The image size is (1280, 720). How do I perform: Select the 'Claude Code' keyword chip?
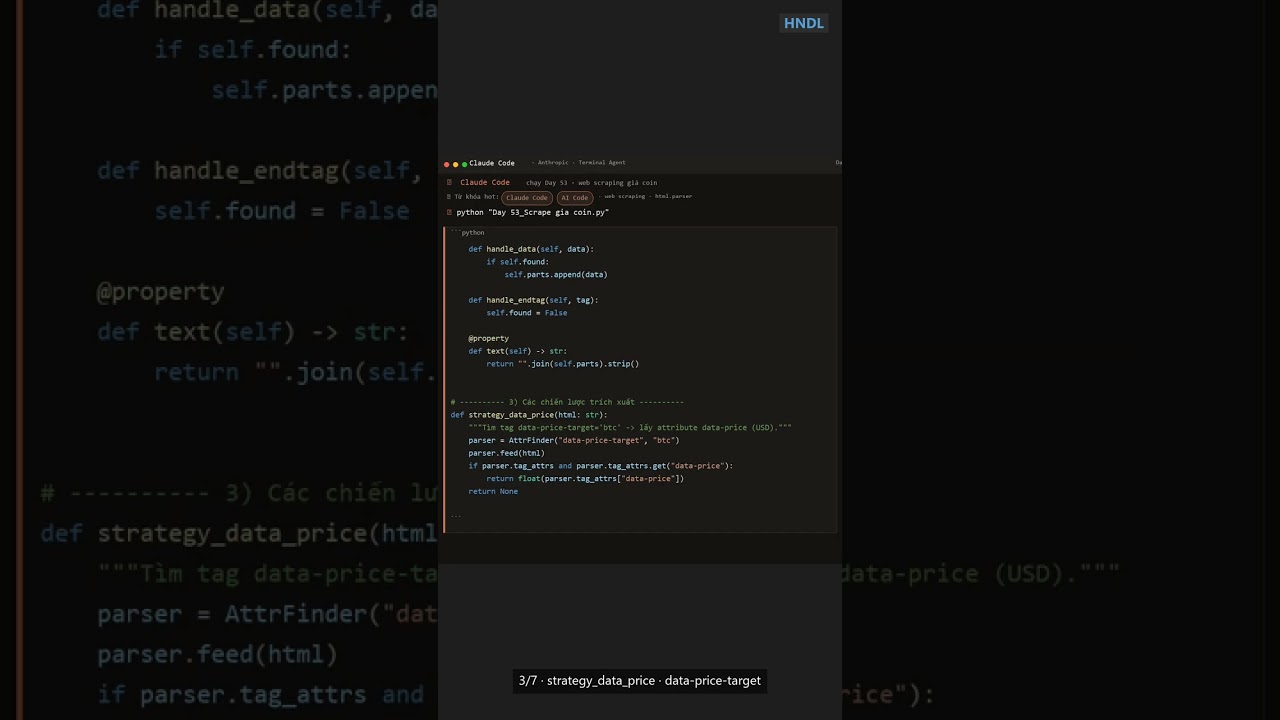point(527,198)
